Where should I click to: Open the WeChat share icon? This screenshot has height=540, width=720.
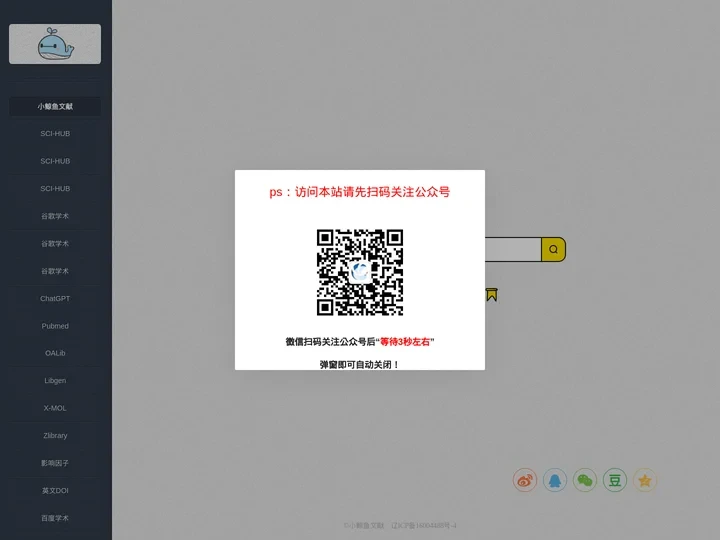point(585,480)
